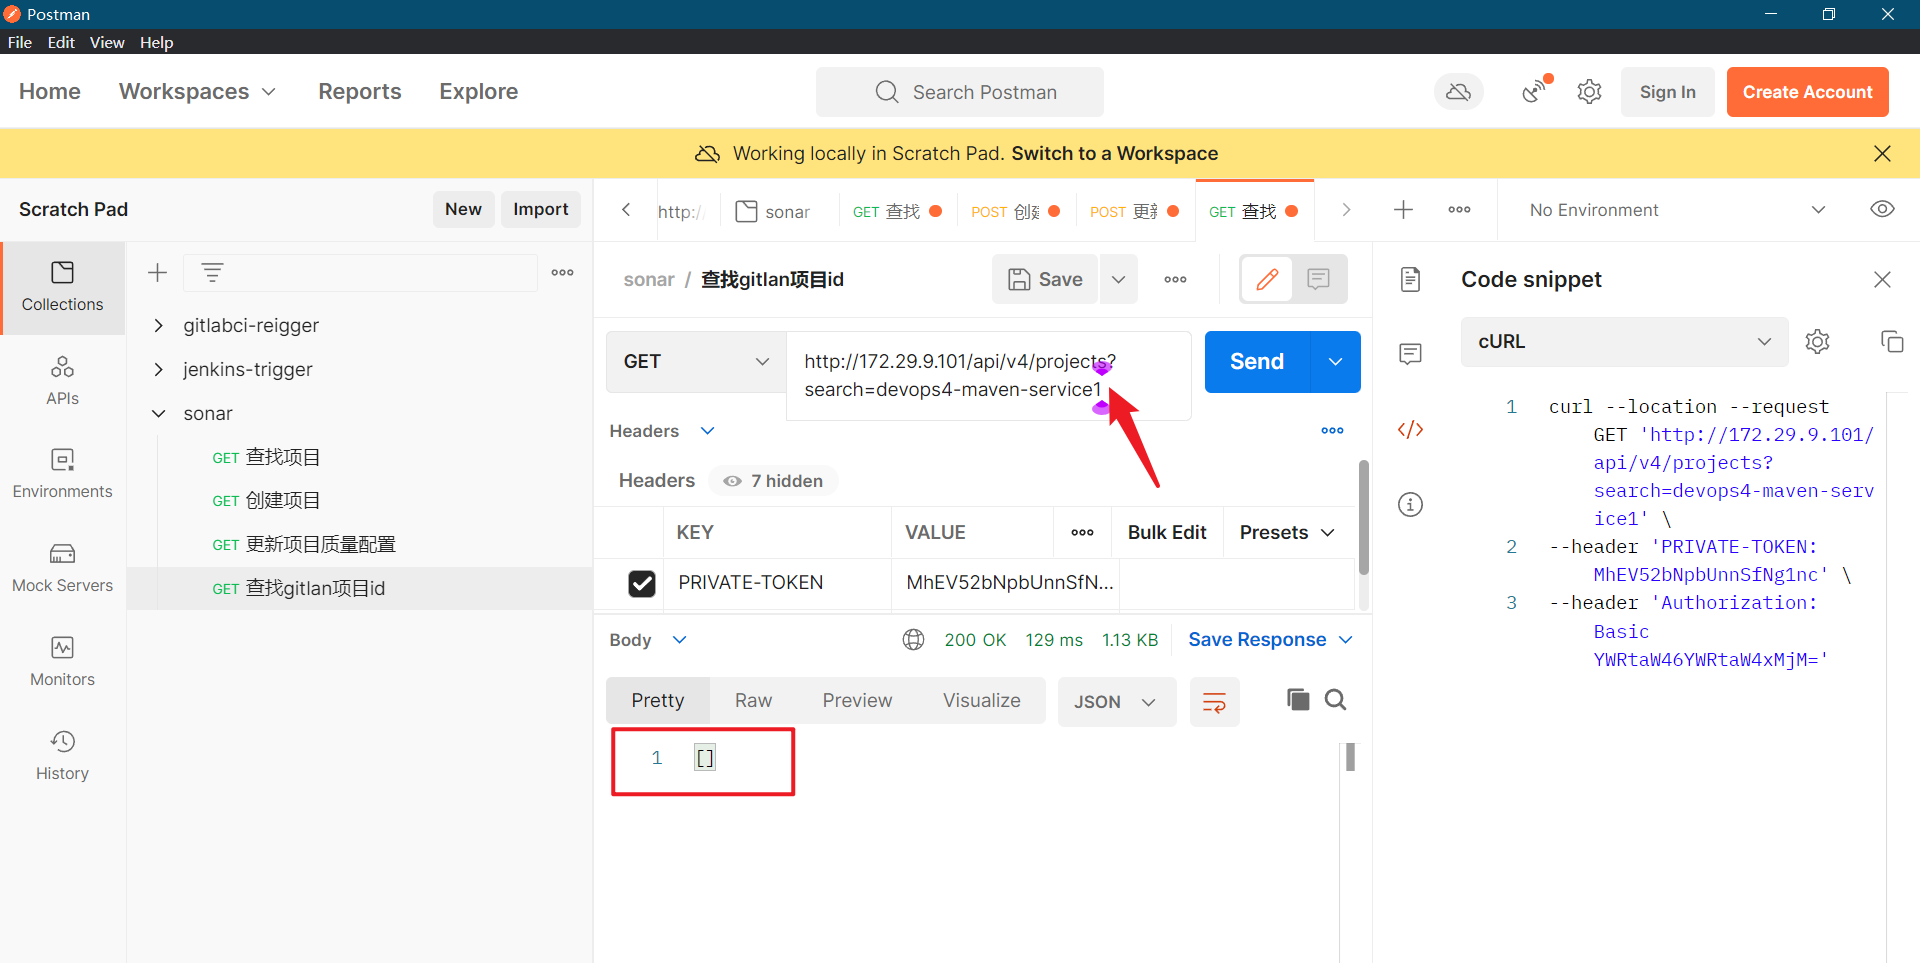Open a new request tab with plus
This screenshot has height=963, width=1920.
[1403, 209]
